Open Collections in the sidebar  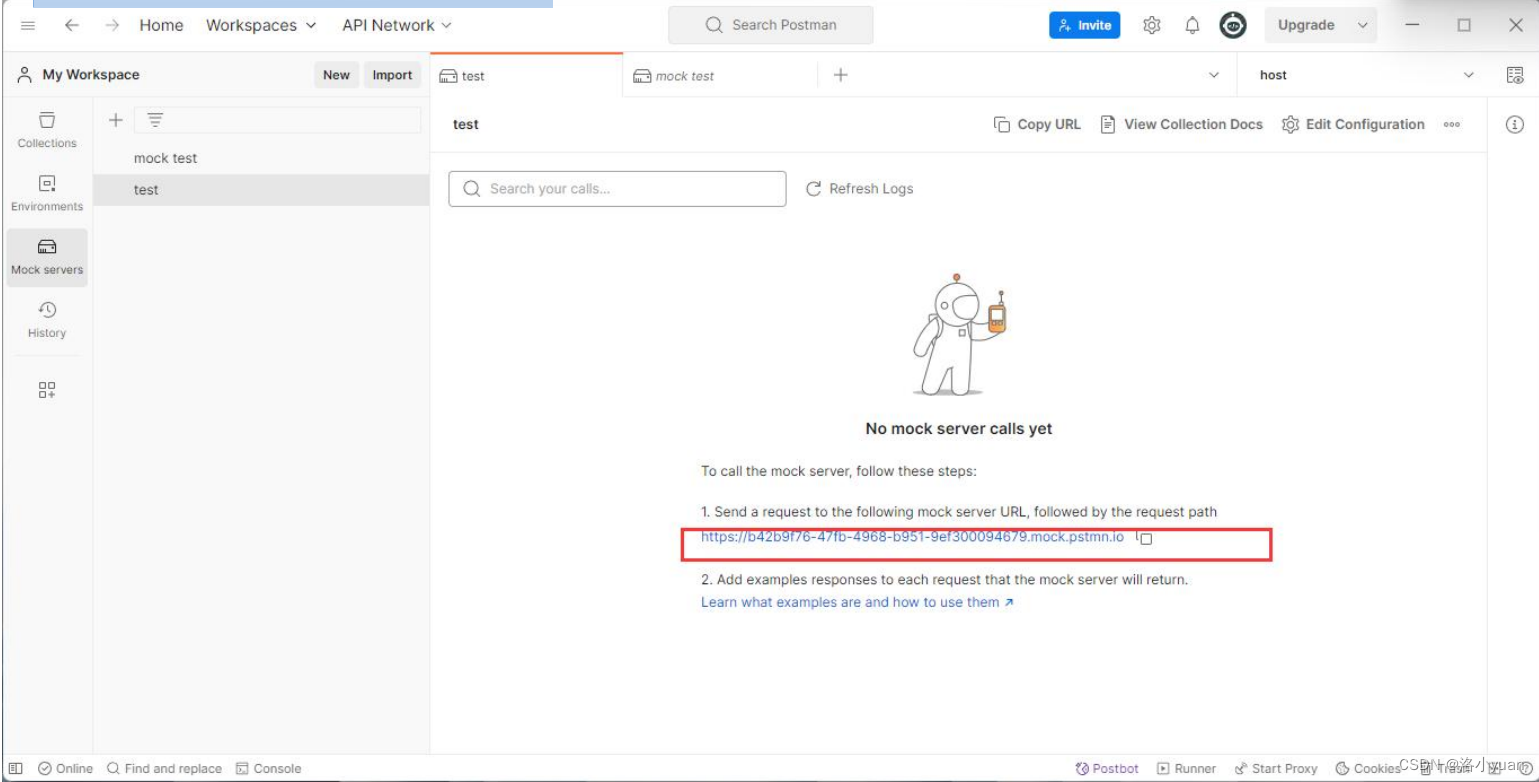[47, 130]
